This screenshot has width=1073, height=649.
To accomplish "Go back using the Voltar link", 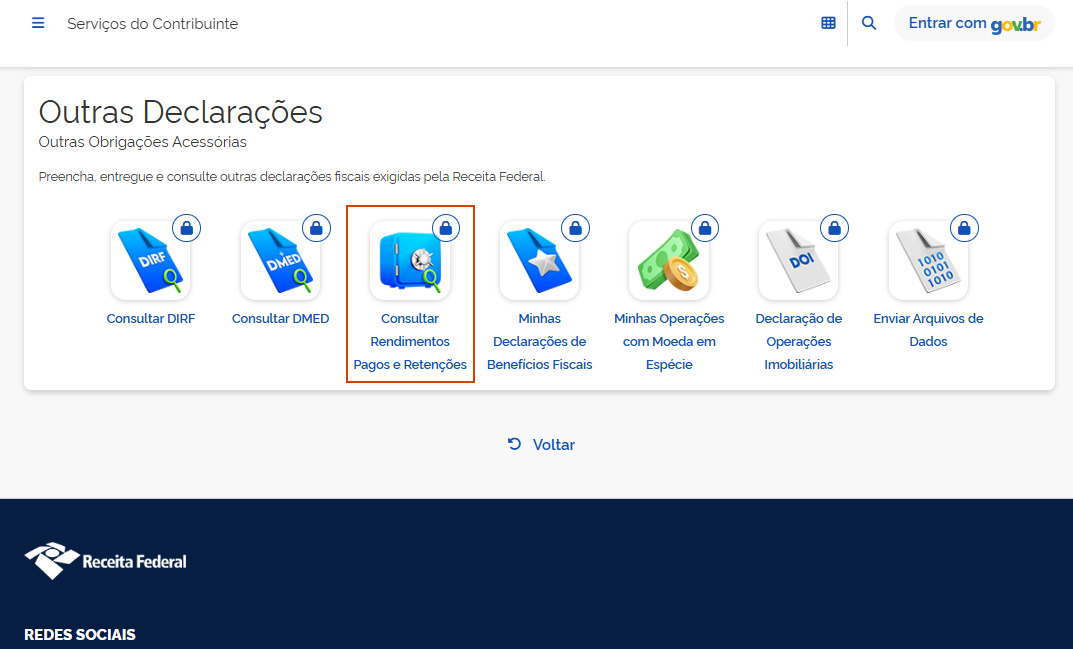I will (541, 445).
